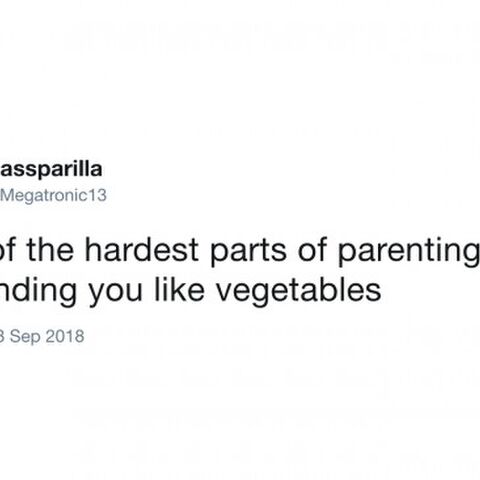This screenshot has width=480, height=480.
Task: Click the month "Sep" in the timestamp
Action: 25,337
